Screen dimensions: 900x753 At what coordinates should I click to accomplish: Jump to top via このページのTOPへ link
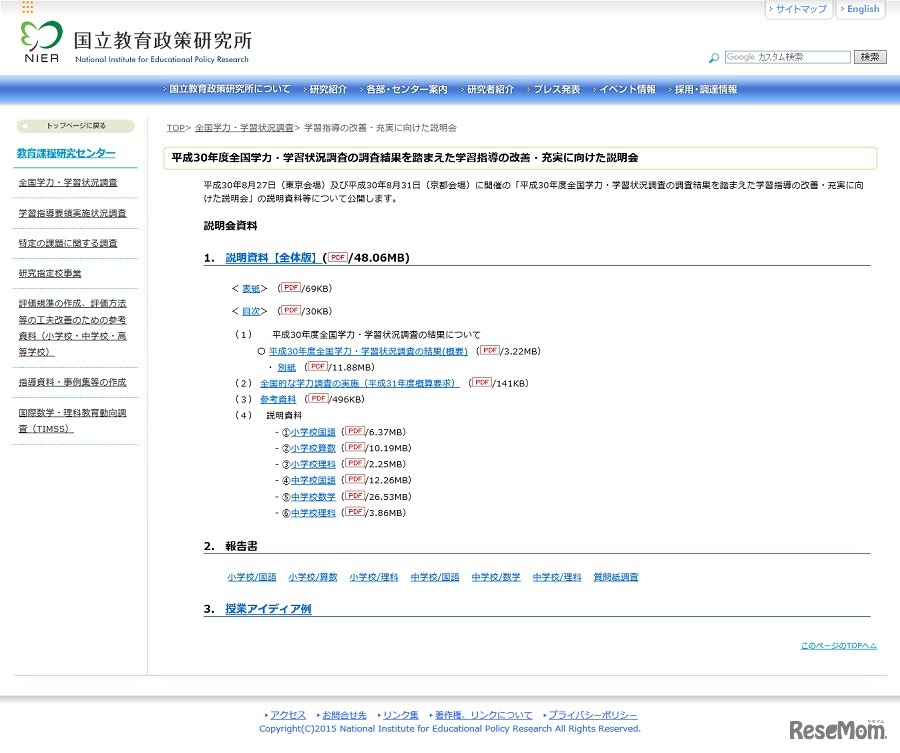click(x=838, y=646)
